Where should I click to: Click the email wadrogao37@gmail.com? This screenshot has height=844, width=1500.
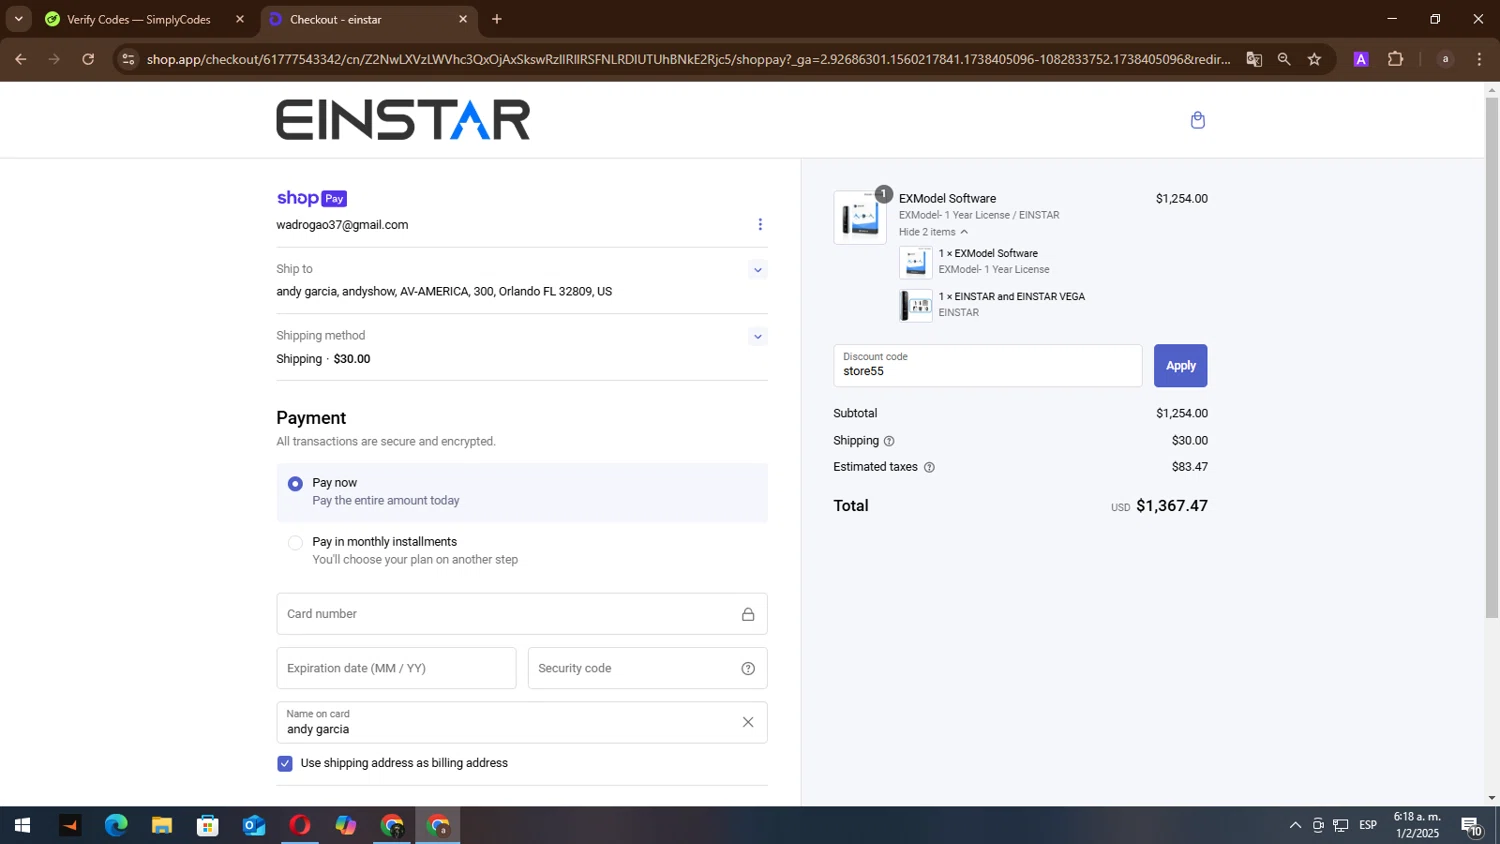click(x=342, y=225)
